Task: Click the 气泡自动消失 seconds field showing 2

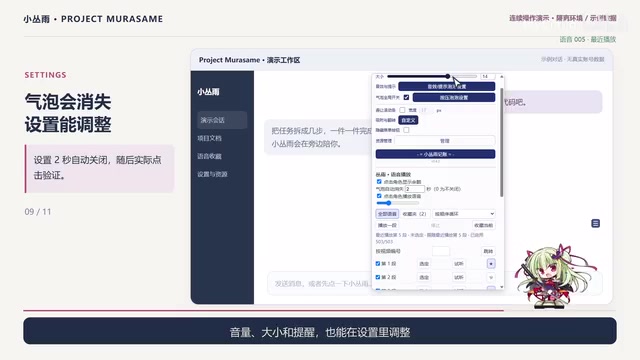Action: (x=414, y=189)
